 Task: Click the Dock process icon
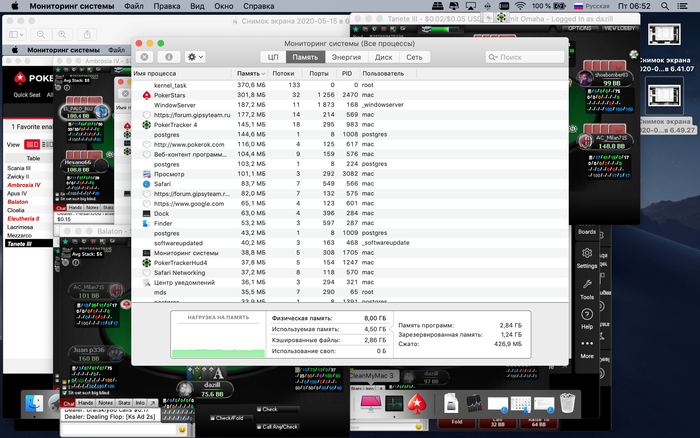coord(146,213)
